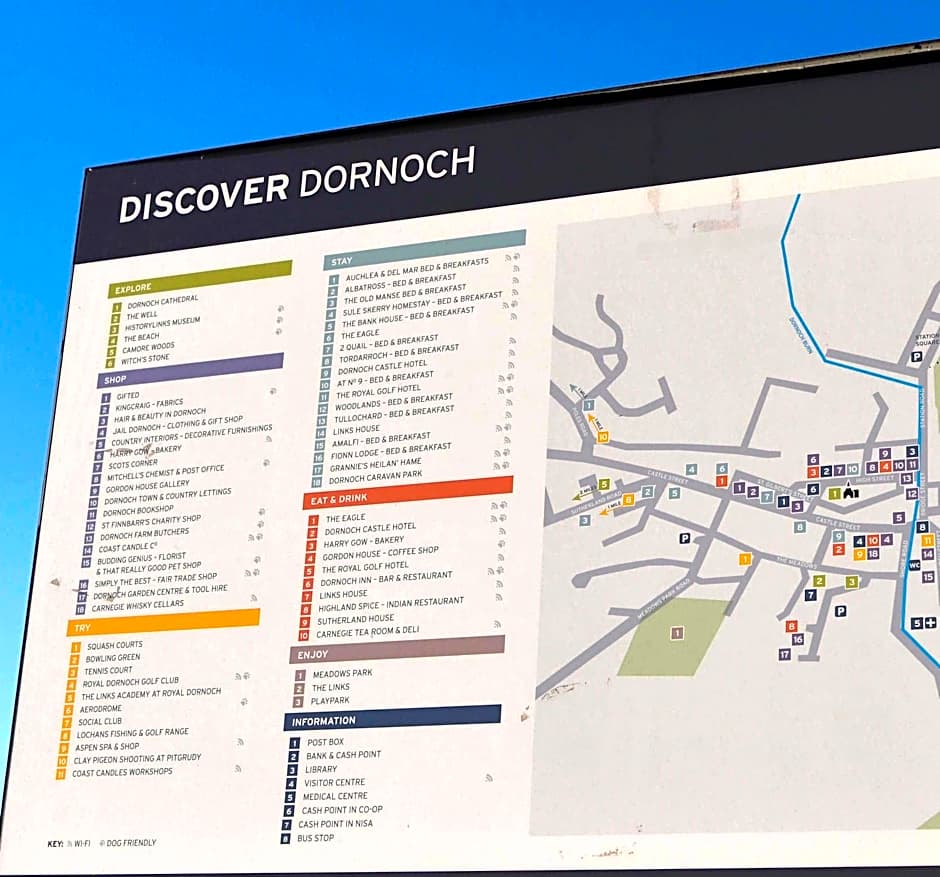Click the parking icon near Station Square
Image resolution: width=940 pixels, height=877 pixels.
916,357
